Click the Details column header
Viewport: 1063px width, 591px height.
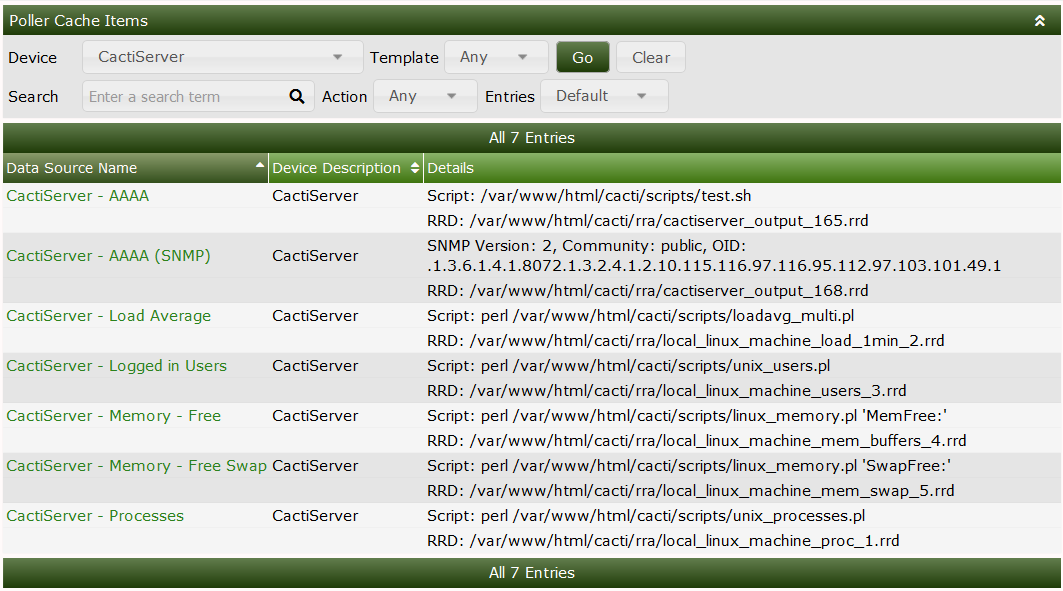[451, 168]
